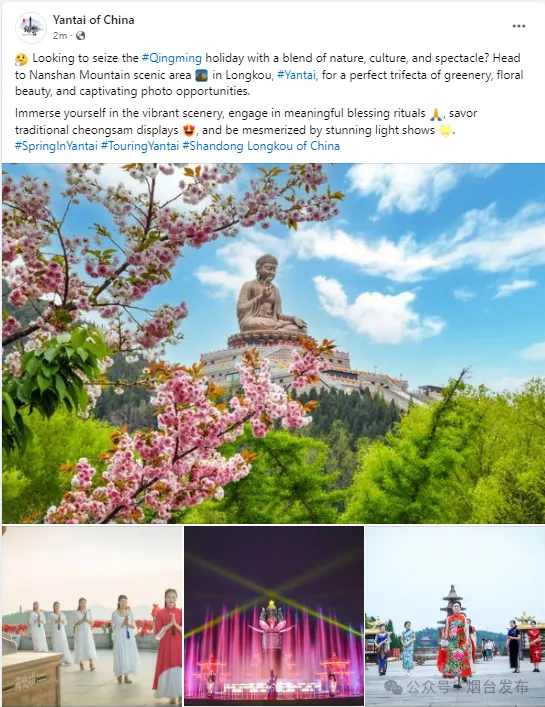Click the public globe privacy icon
This screenshot has width=545, height=707.
[x=81, y=36]
